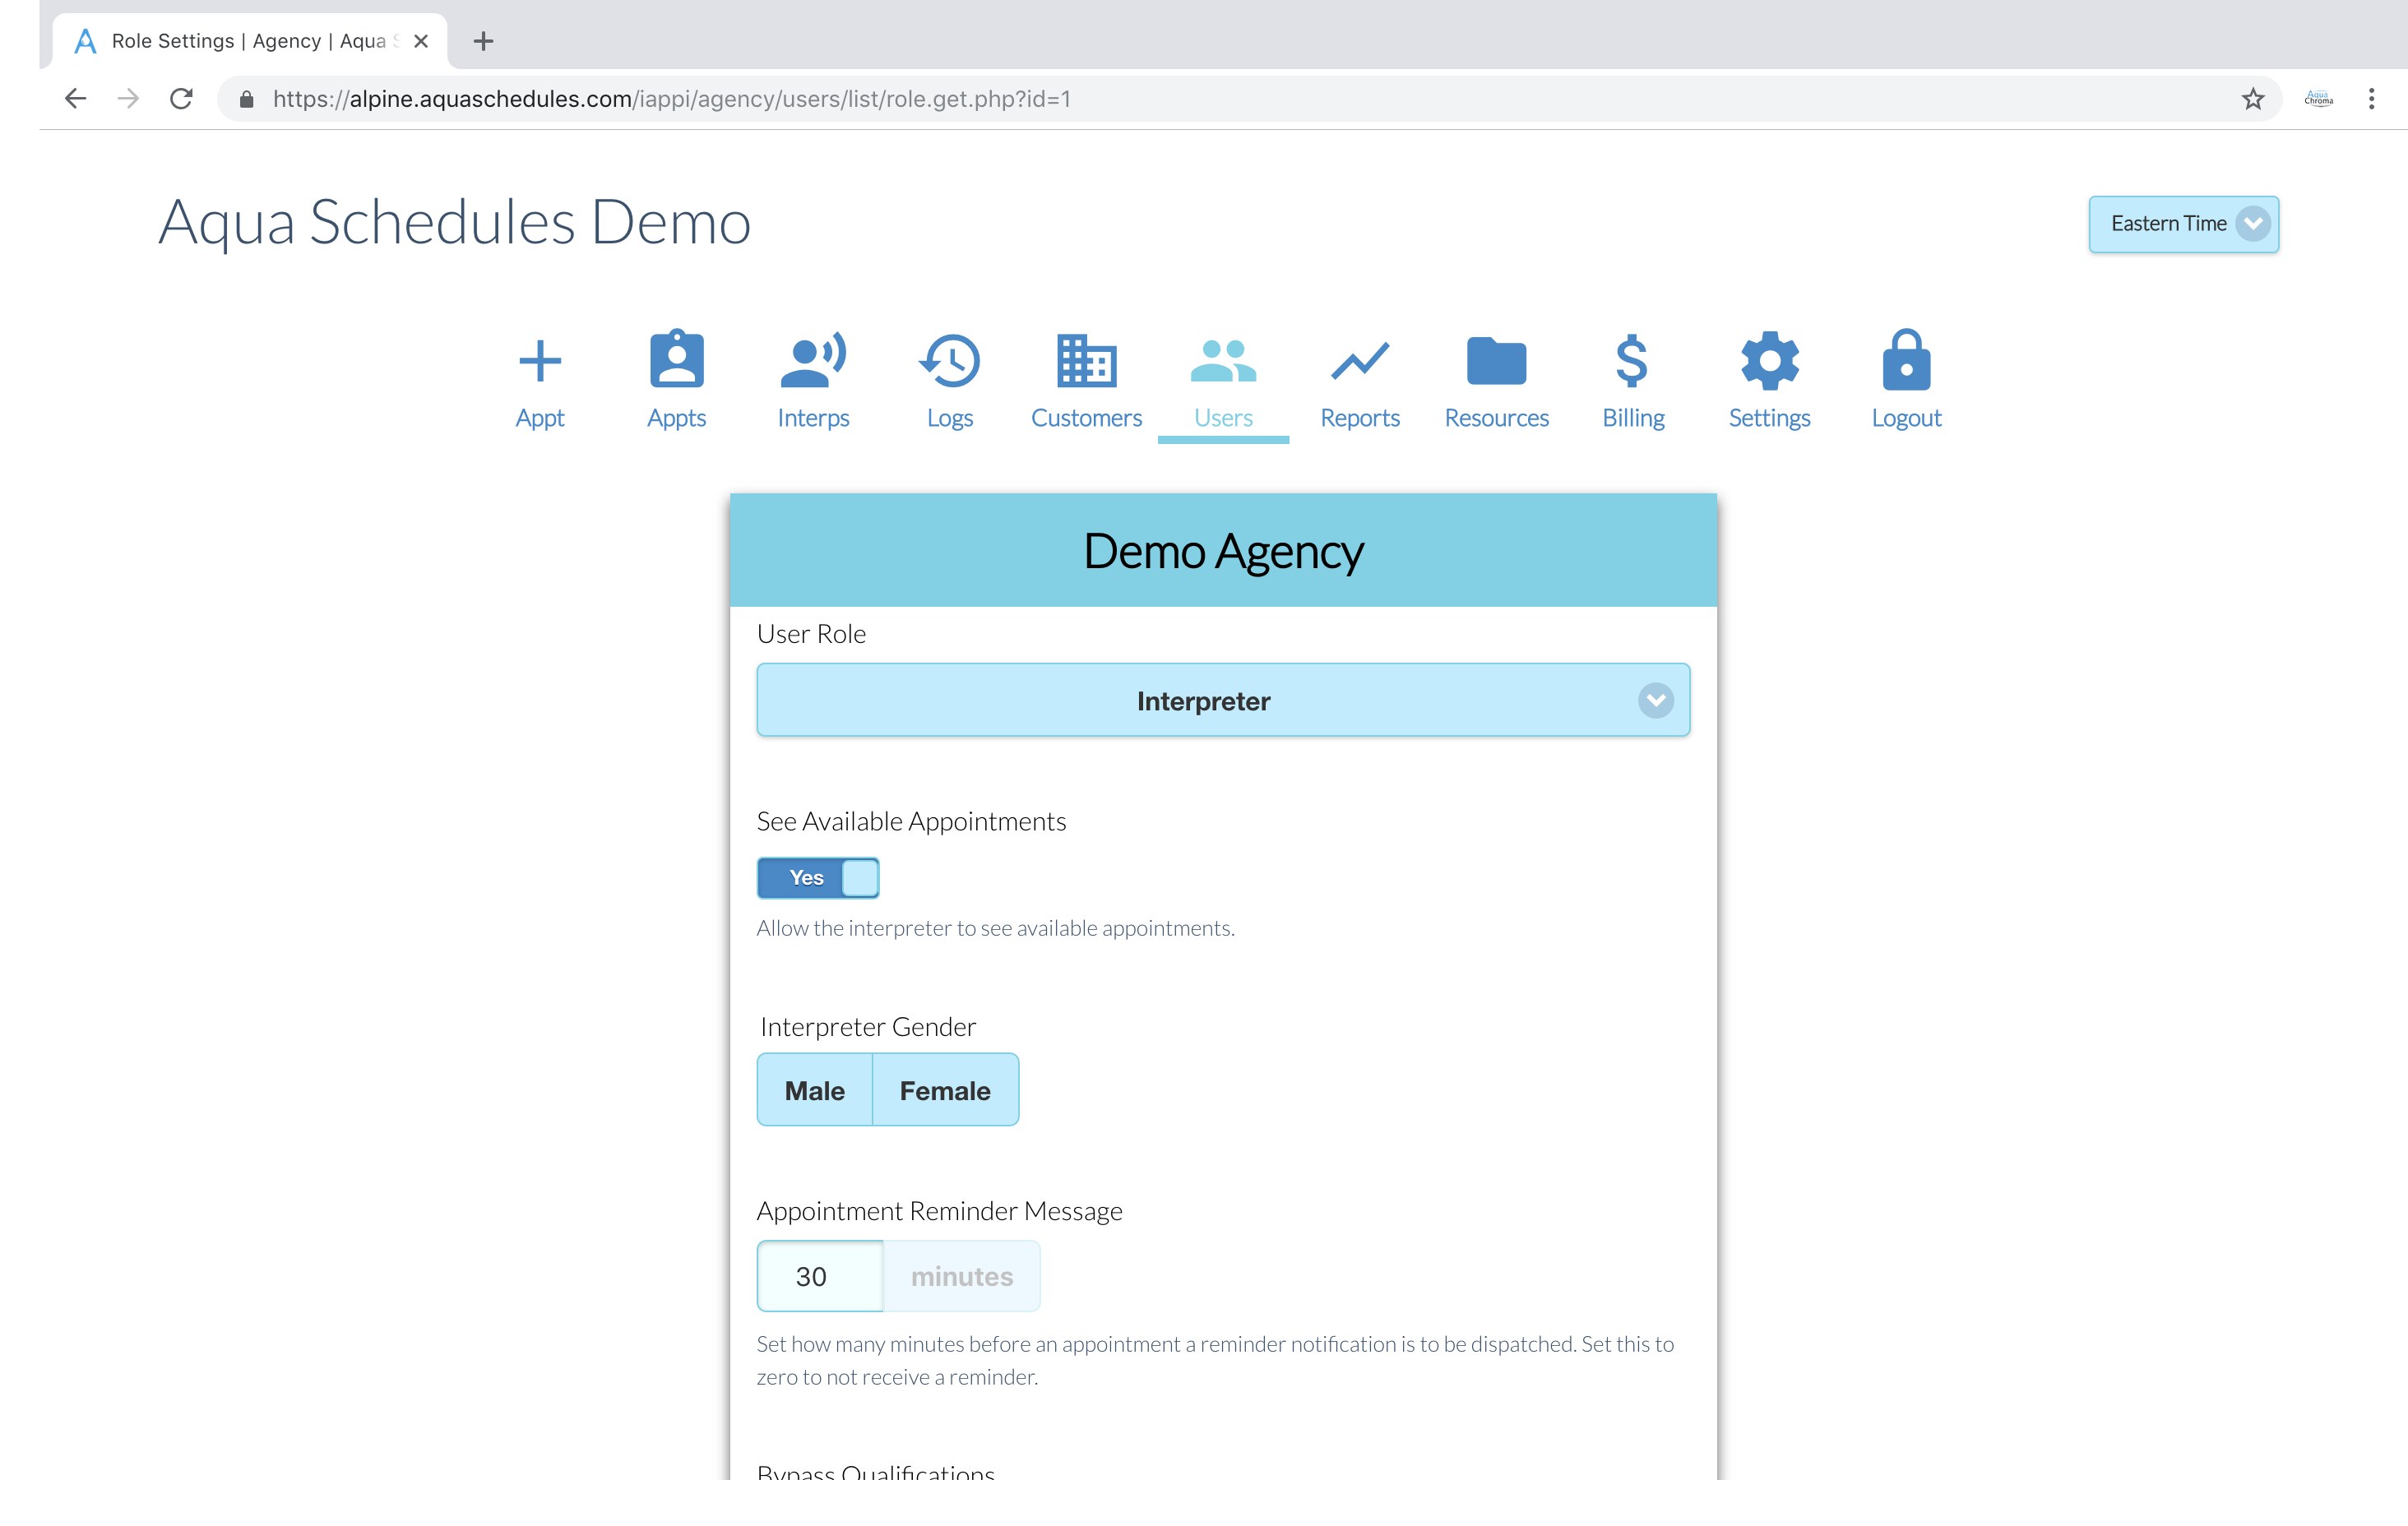Click the Aqua Schedules Demo title
Image resolution: width=2408 pixels, height=1526 pixels.
(x=455, y=222)
